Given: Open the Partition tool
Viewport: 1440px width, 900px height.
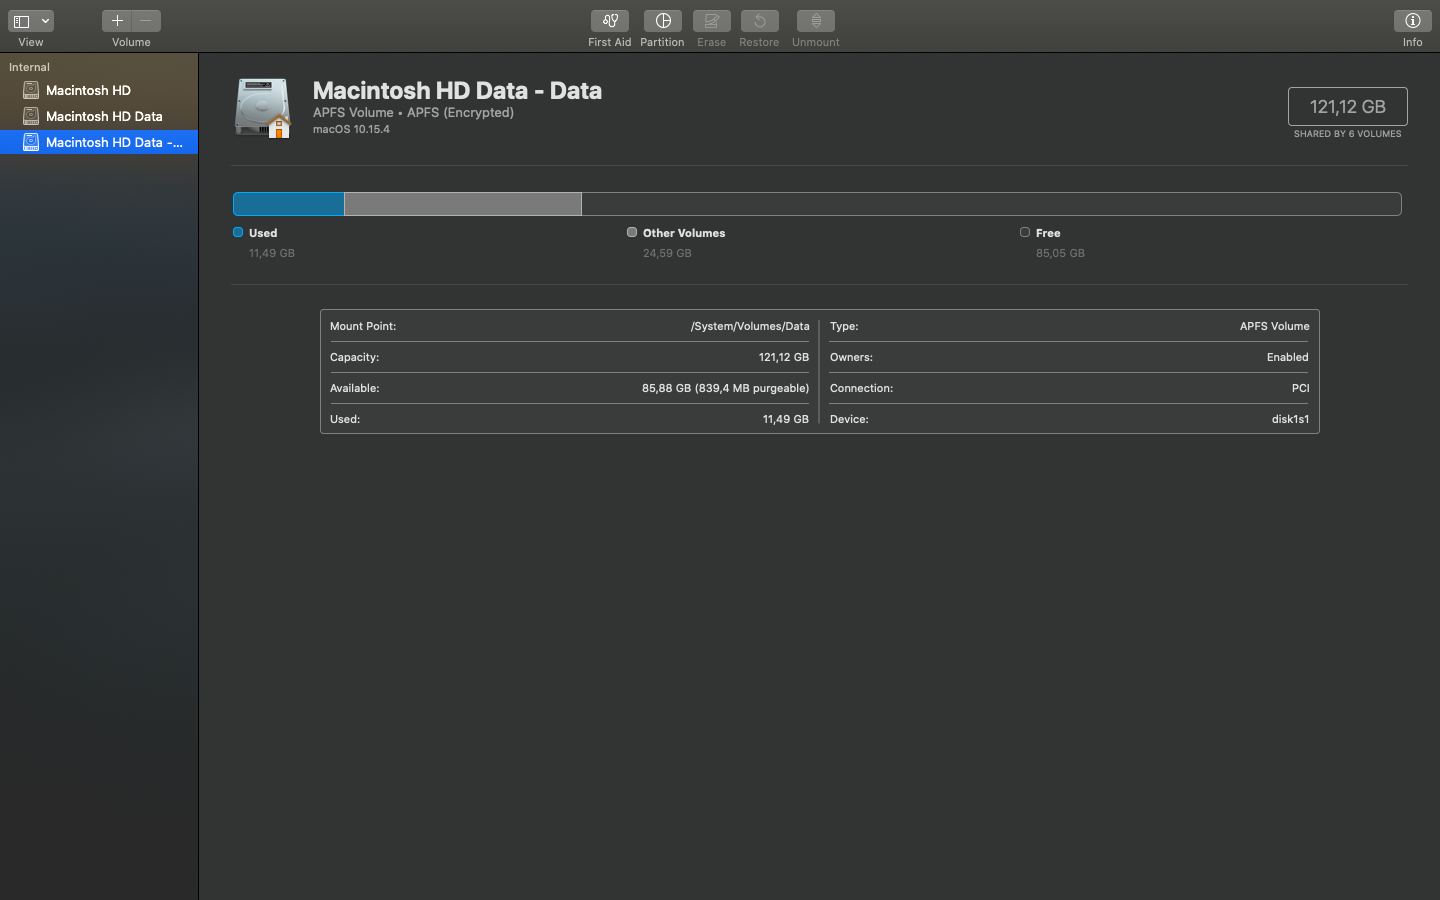Looking at the screenshot, I should [x=663, y=21].
